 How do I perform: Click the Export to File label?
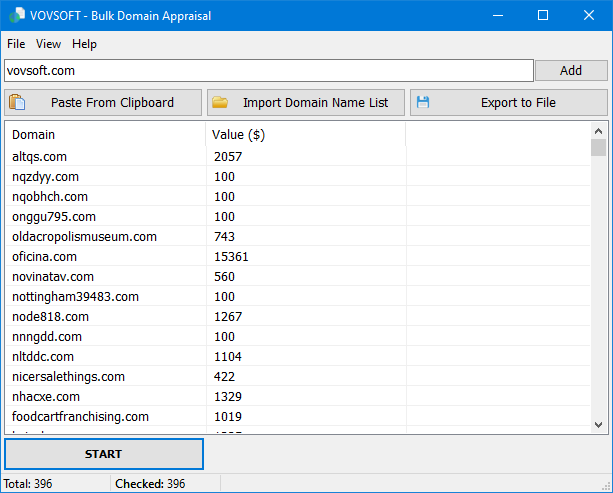pos(518,102)
